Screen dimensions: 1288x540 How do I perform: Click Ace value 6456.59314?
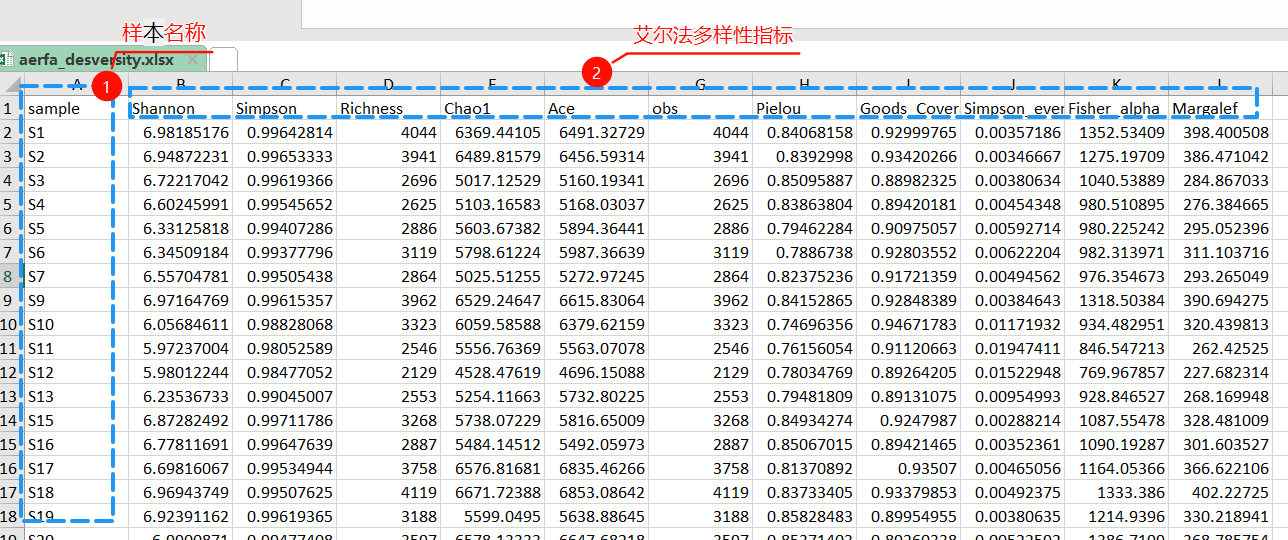tap(597, 156)
